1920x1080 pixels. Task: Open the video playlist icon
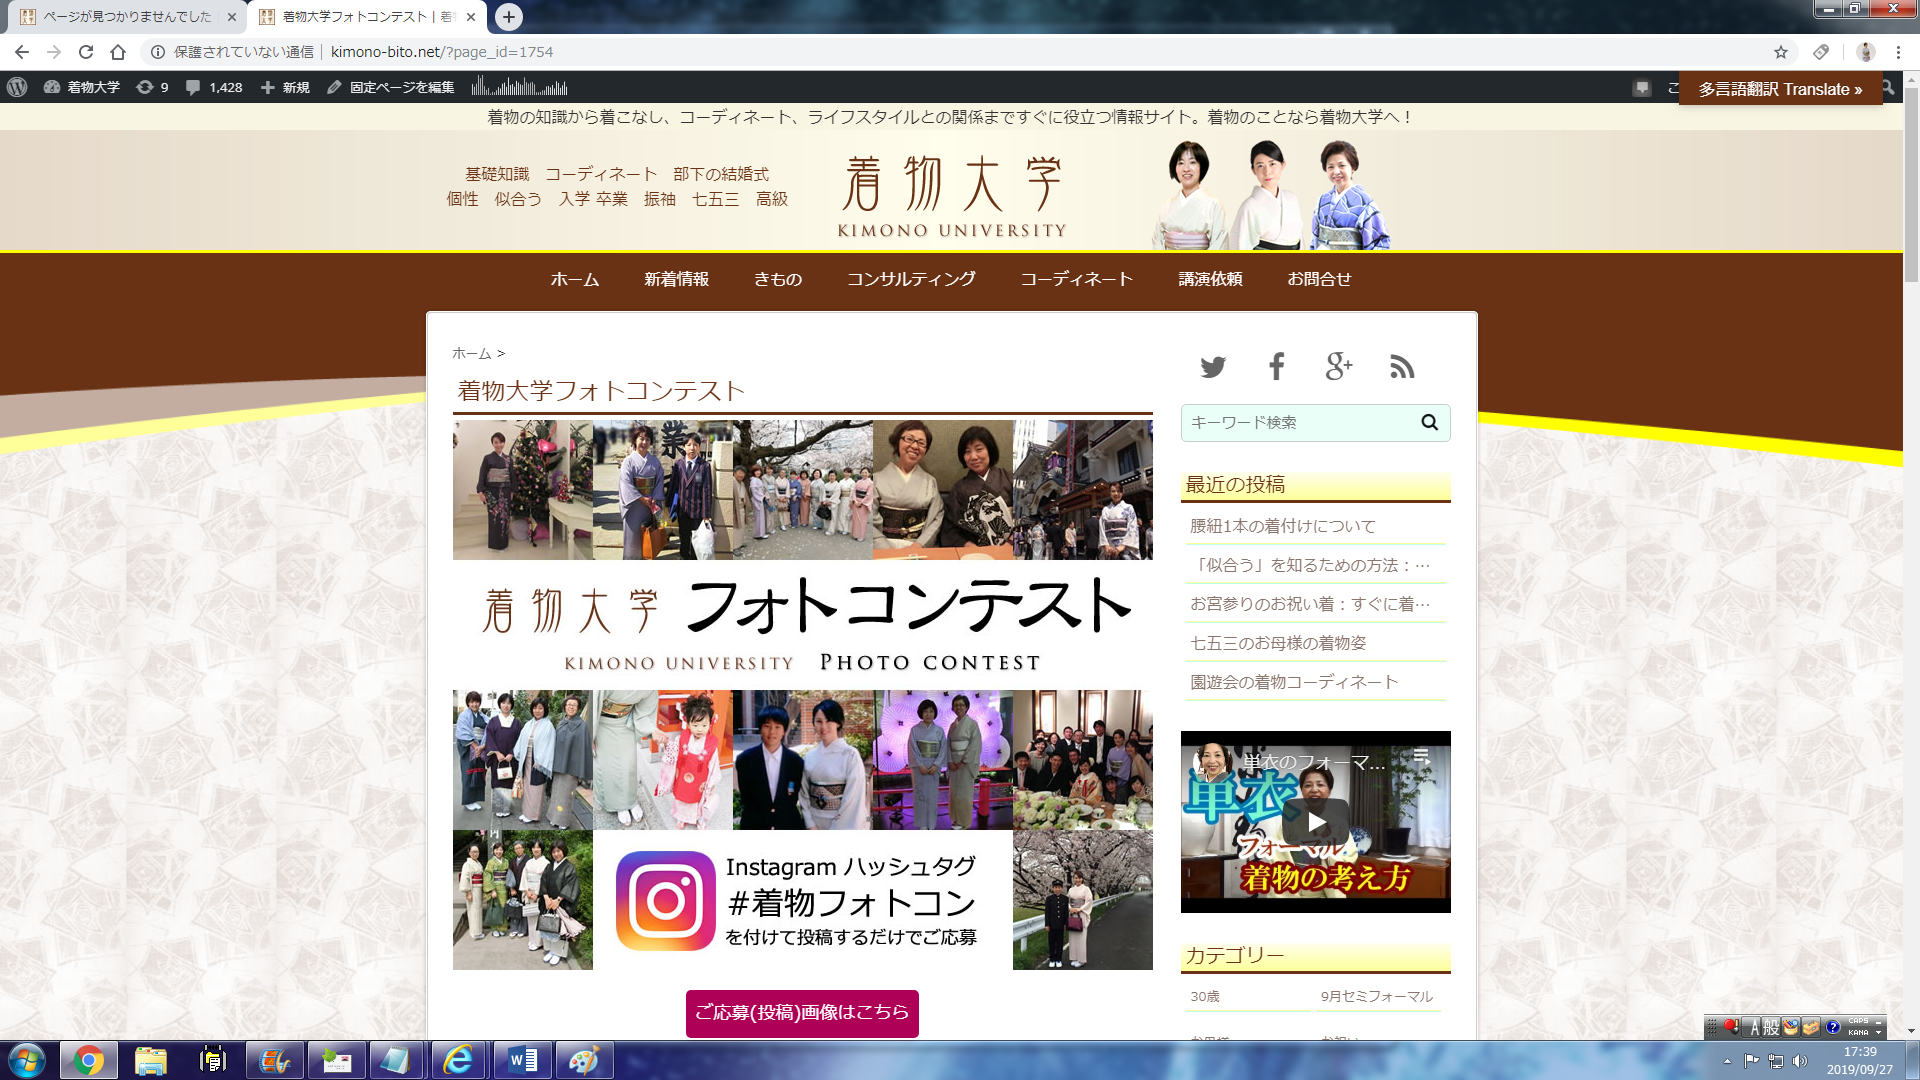coord(1421,757)
